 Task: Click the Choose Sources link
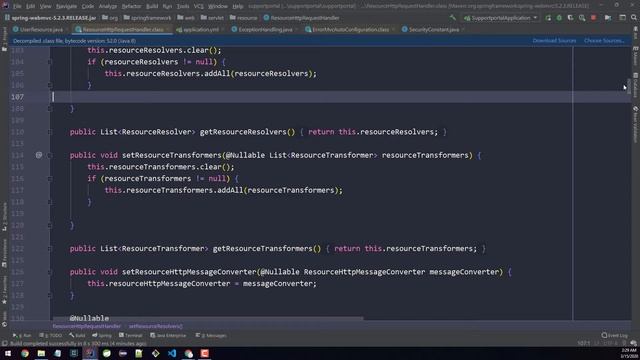604,41
